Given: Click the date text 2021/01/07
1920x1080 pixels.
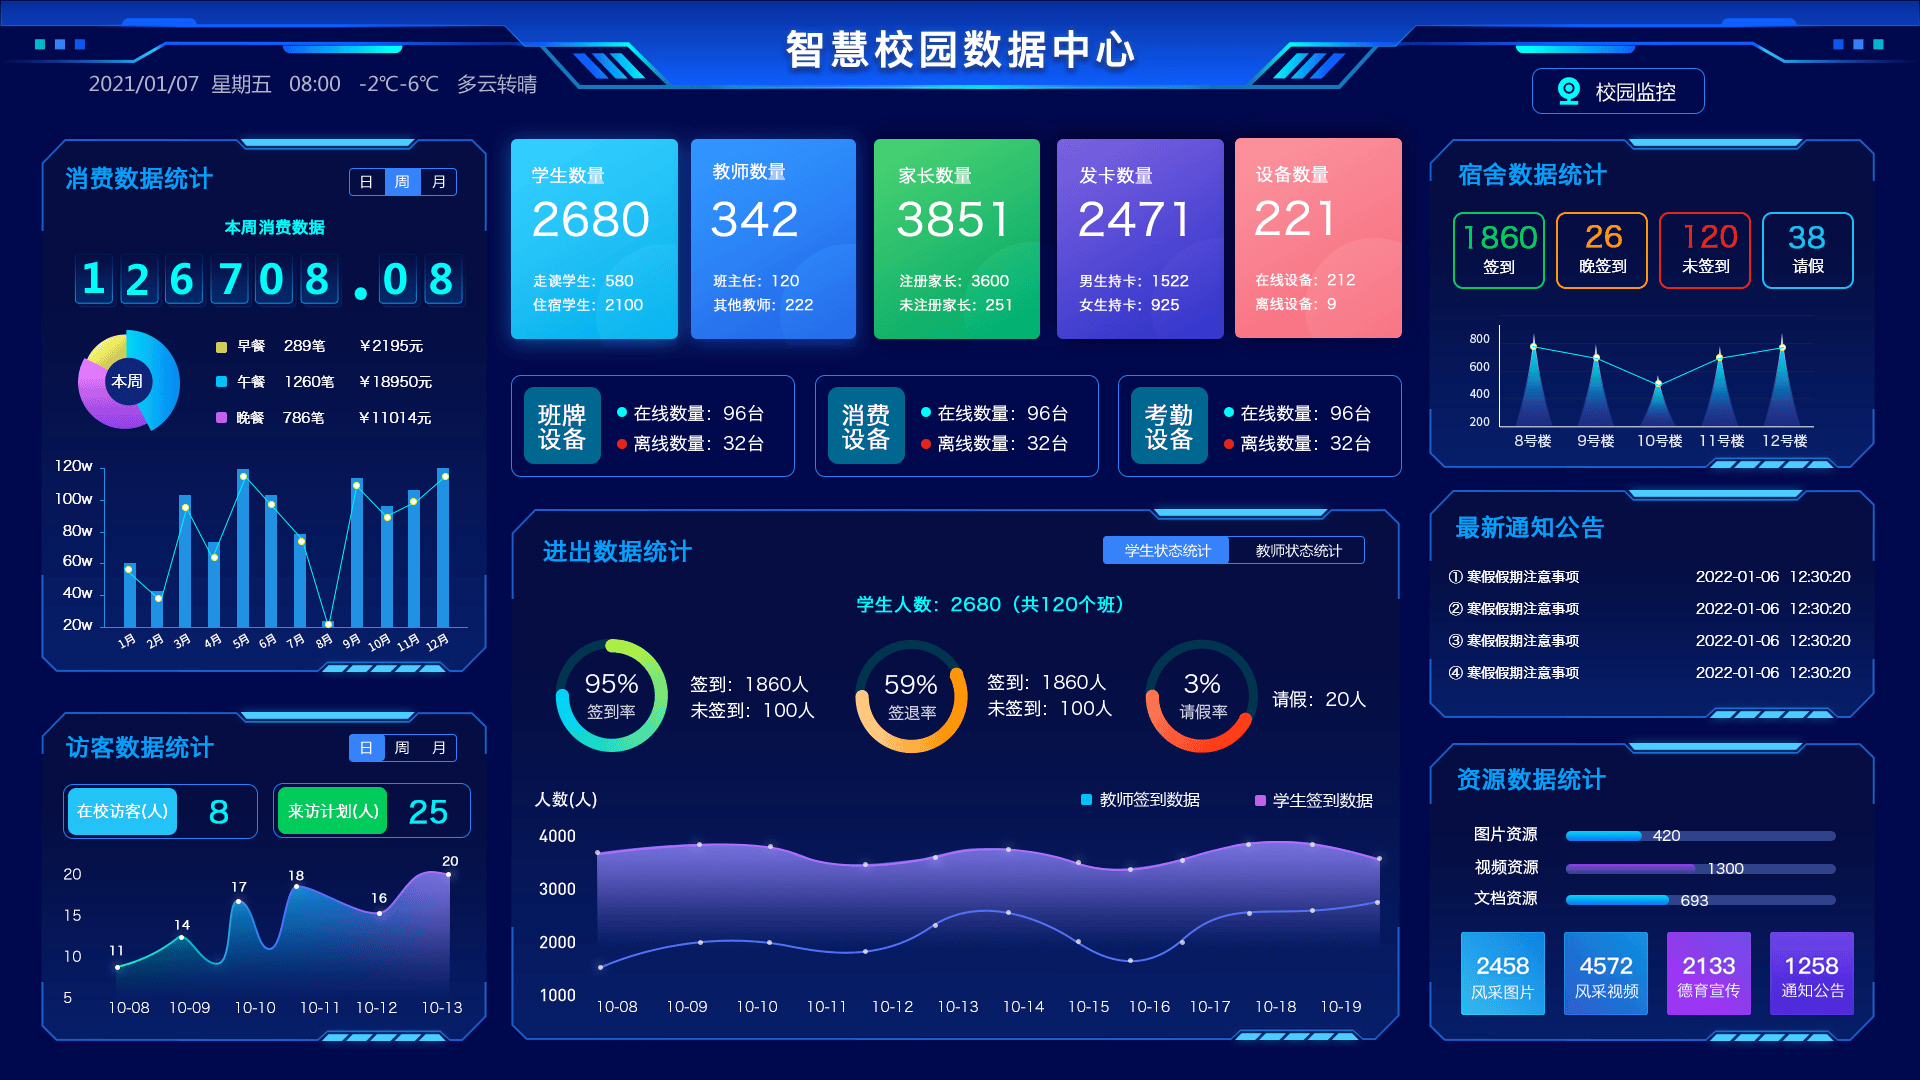Looking at the screenshot, I should point(144,84).
